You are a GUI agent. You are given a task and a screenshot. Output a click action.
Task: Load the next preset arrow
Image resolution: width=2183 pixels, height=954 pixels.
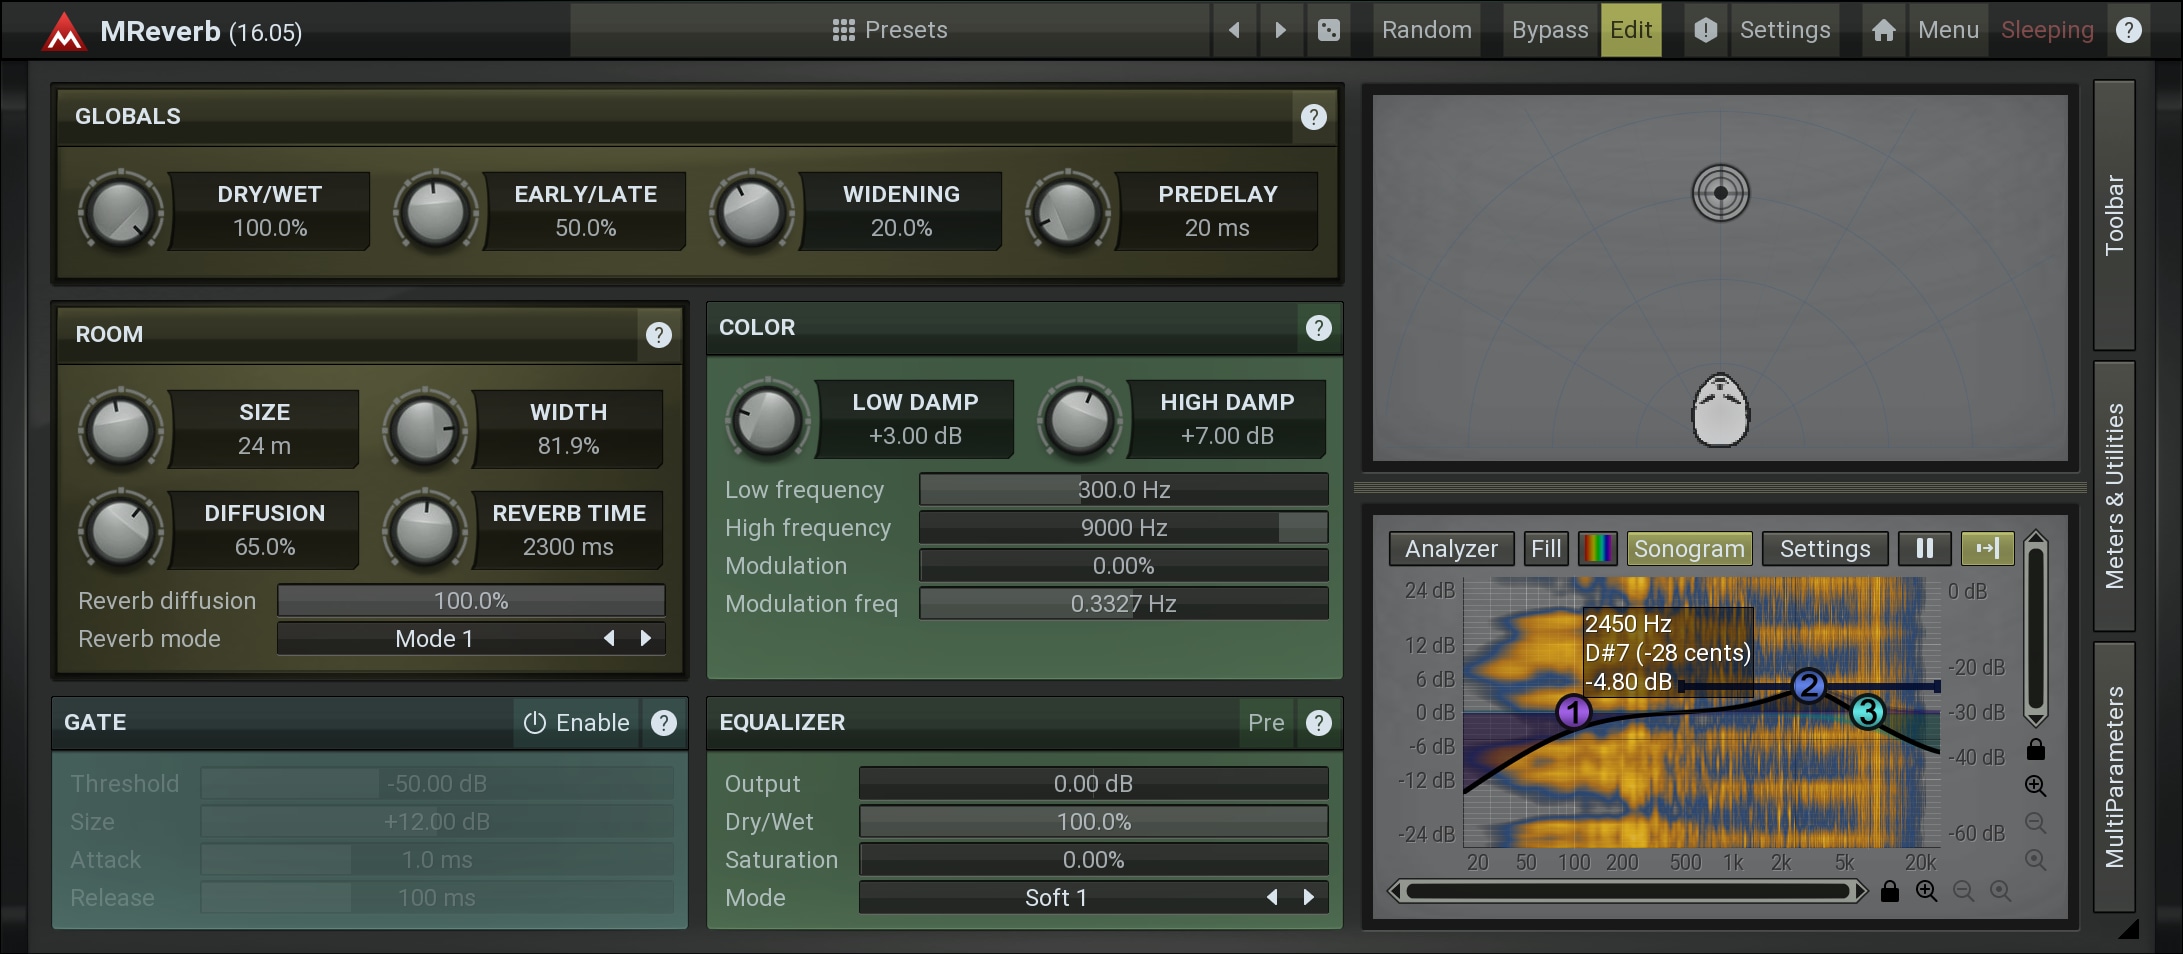(x=1281, y=30)
